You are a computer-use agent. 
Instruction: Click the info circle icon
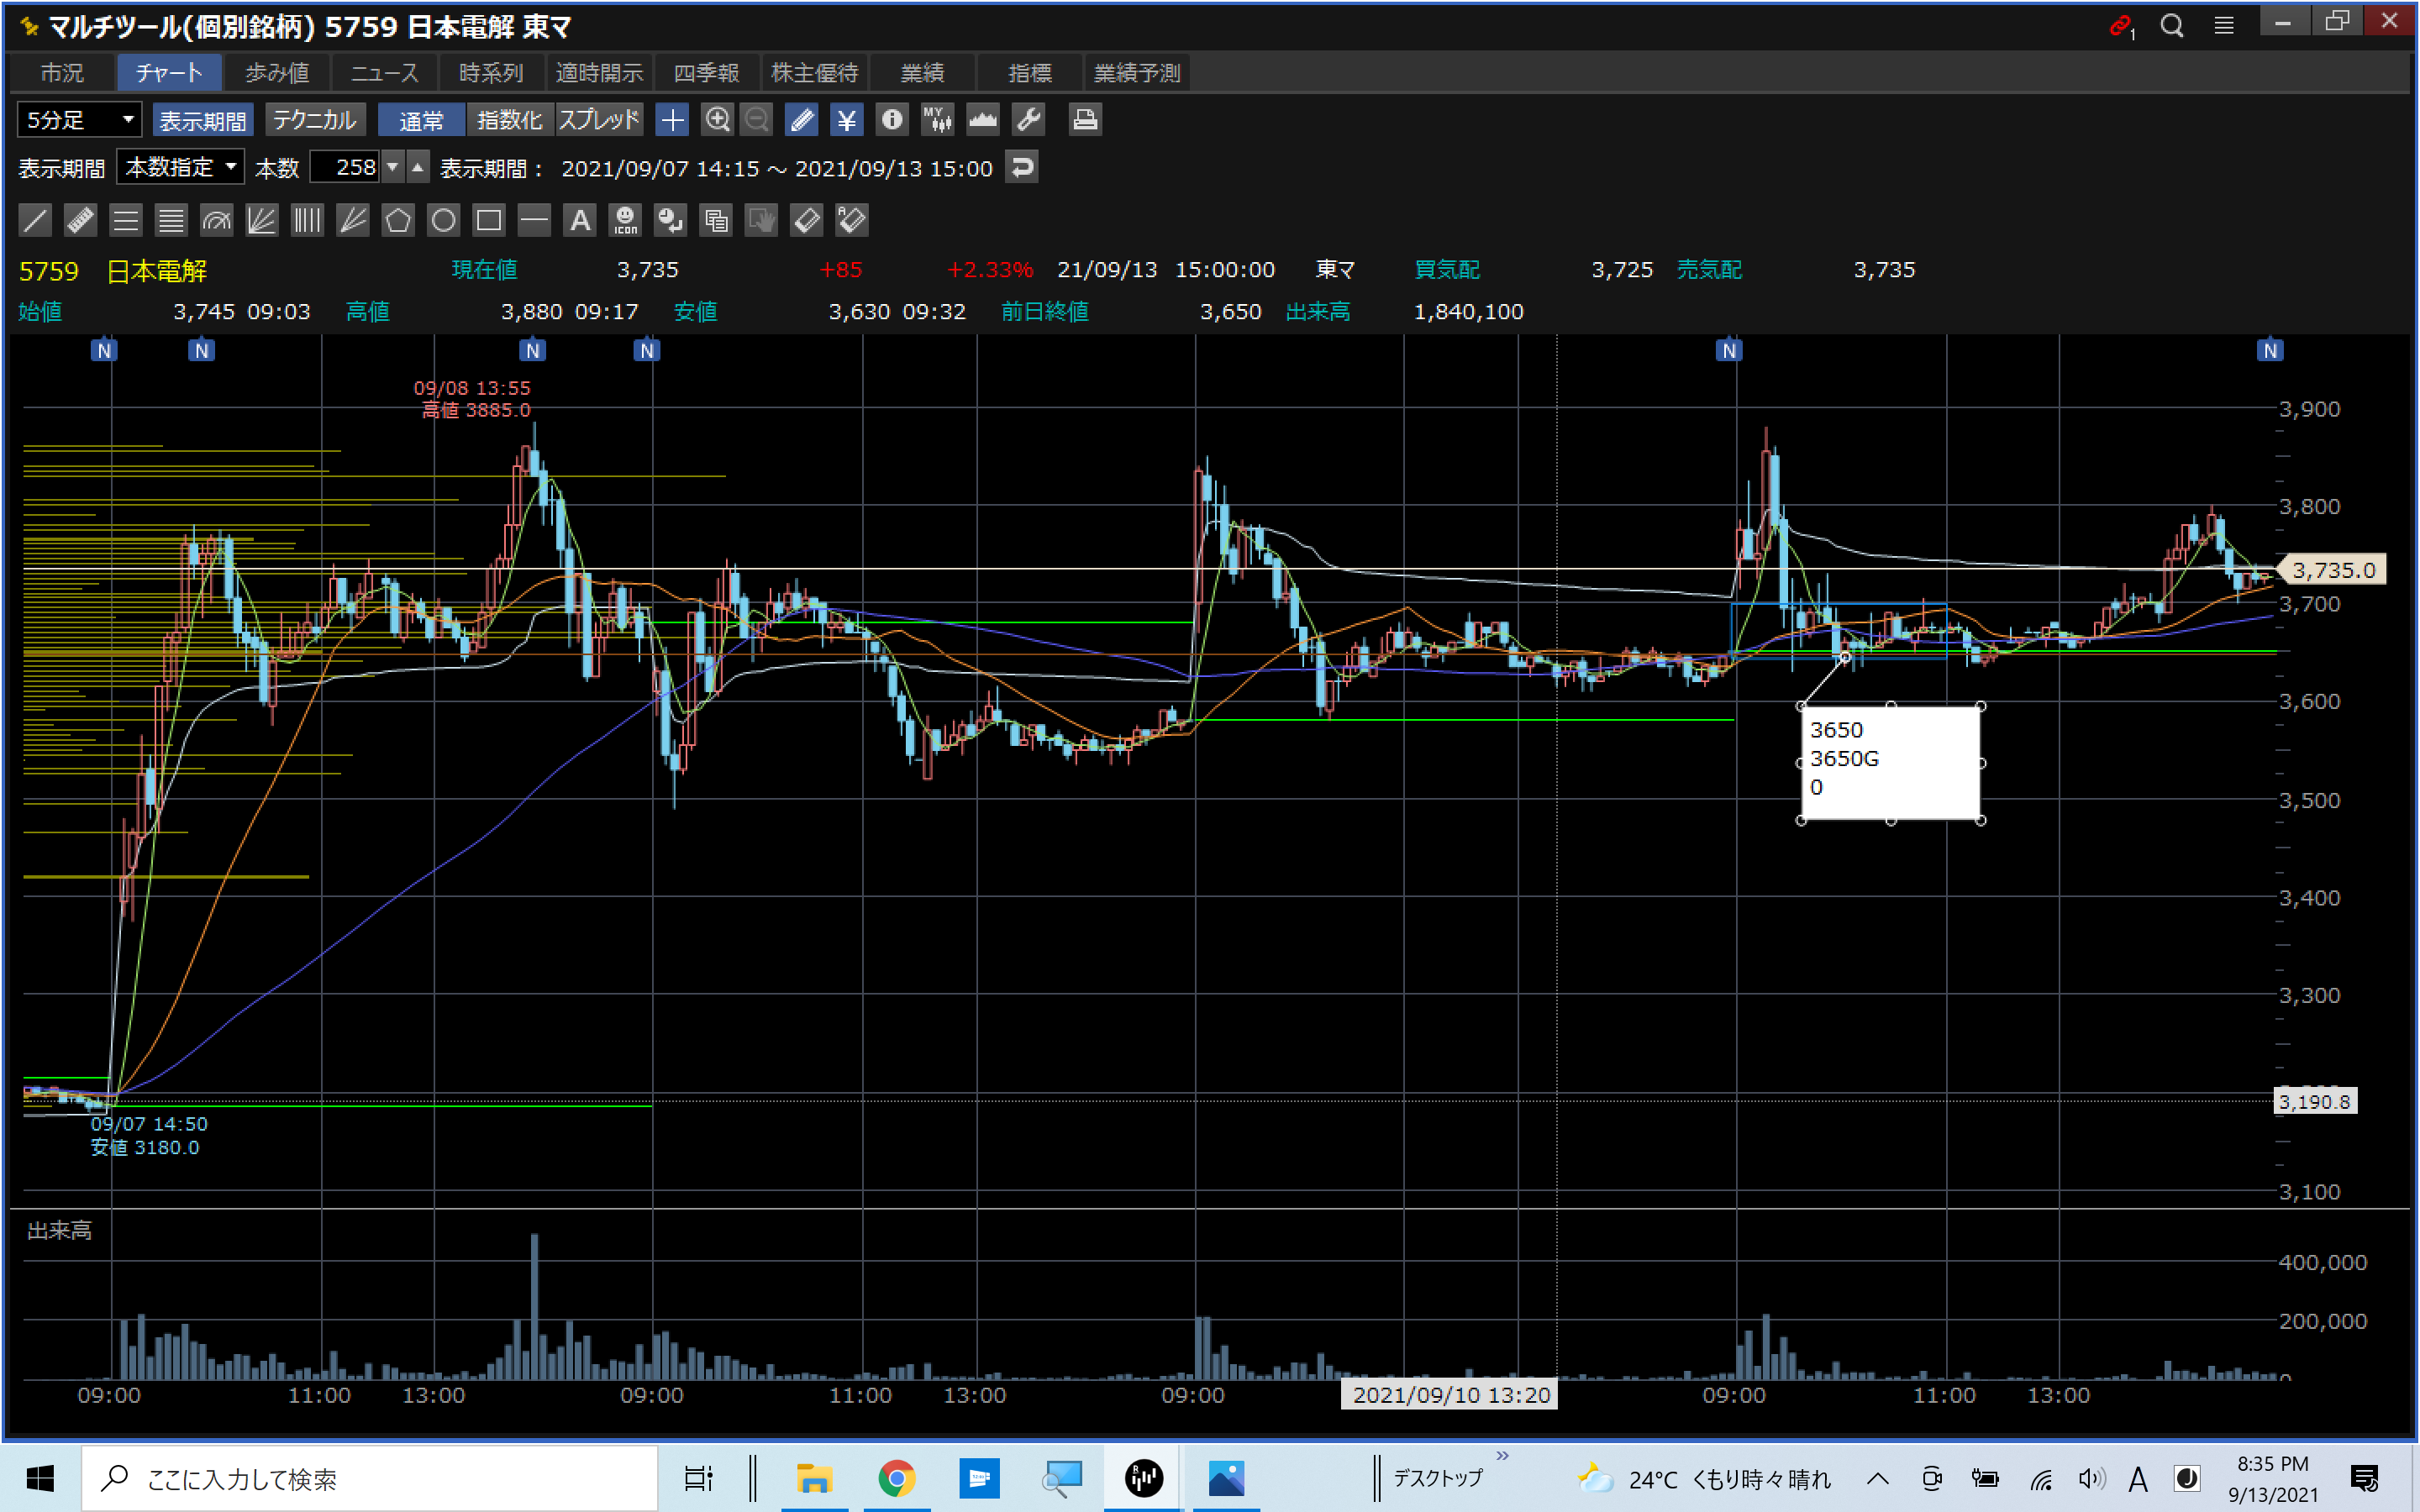click(x=891, y=120)
